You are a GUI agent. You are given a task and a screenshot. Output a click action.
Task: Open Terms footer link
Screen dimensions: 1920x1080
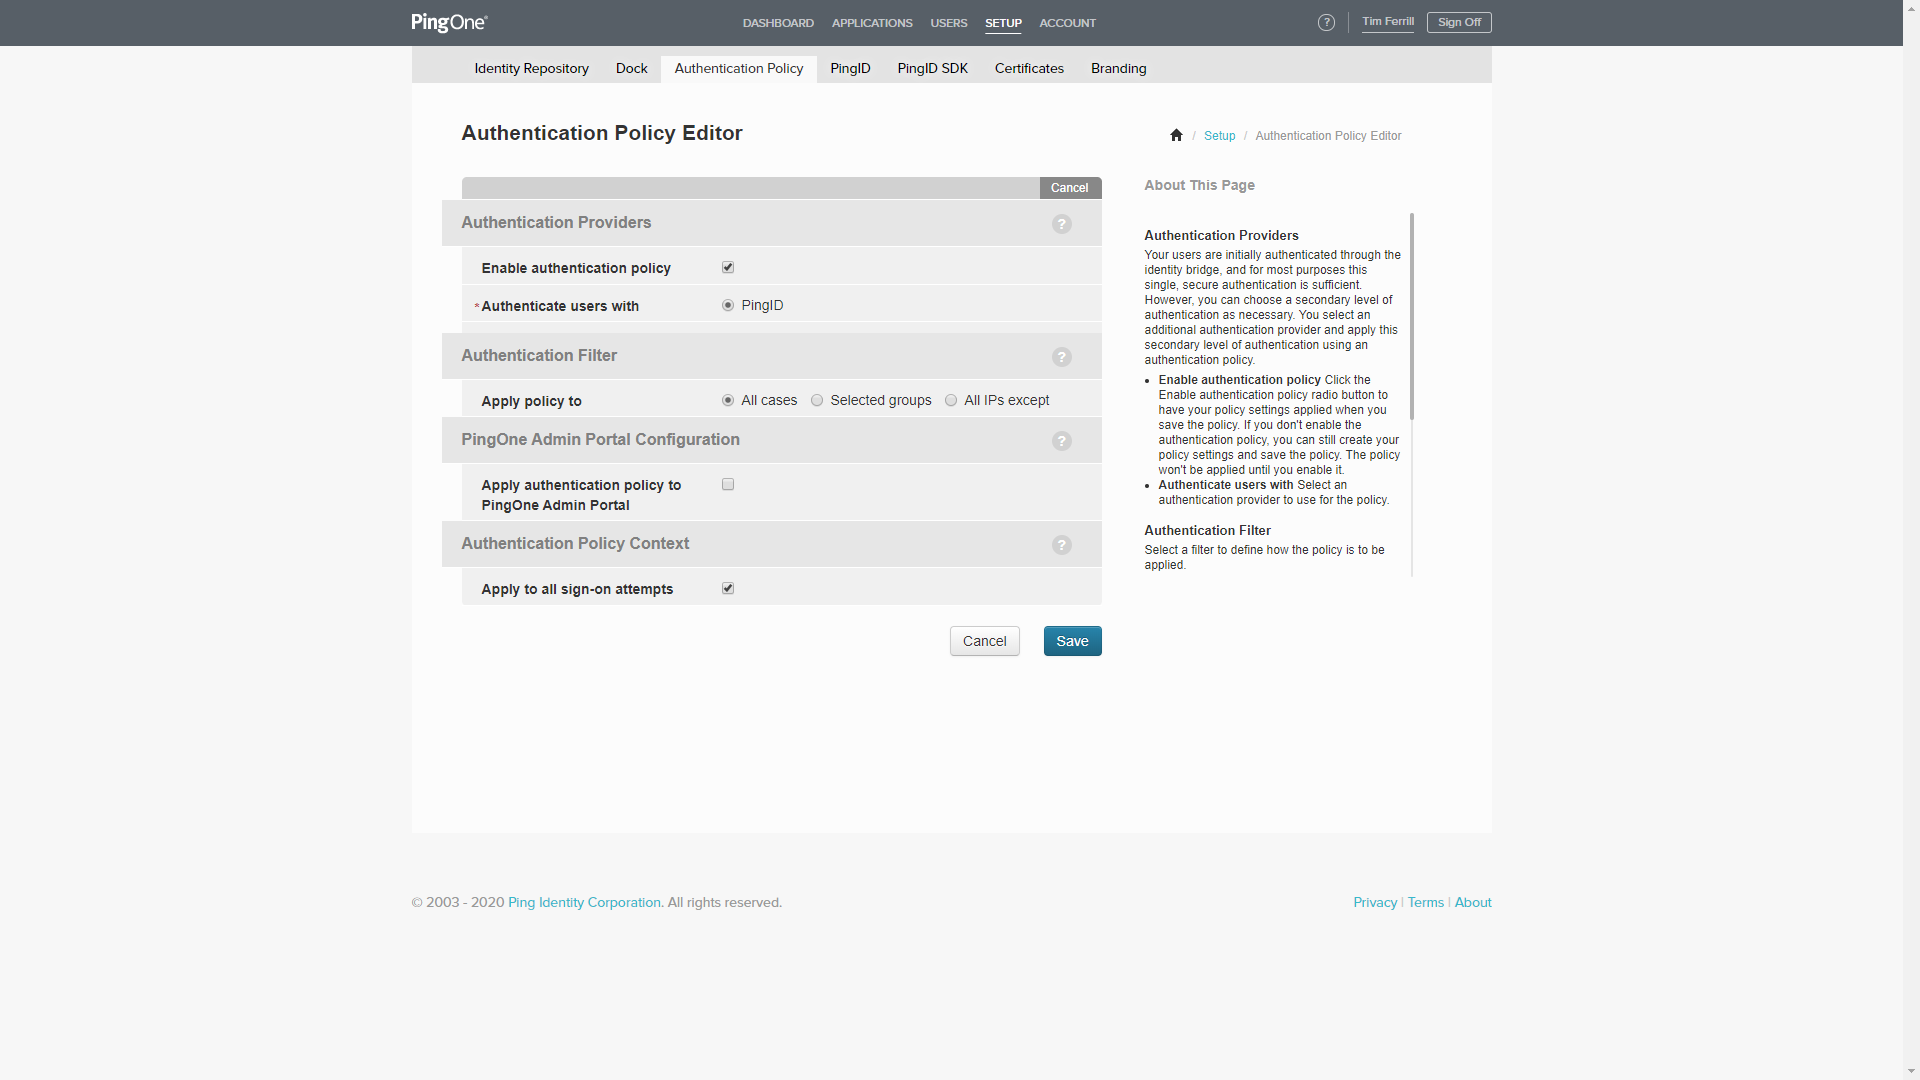point(1426,902)
